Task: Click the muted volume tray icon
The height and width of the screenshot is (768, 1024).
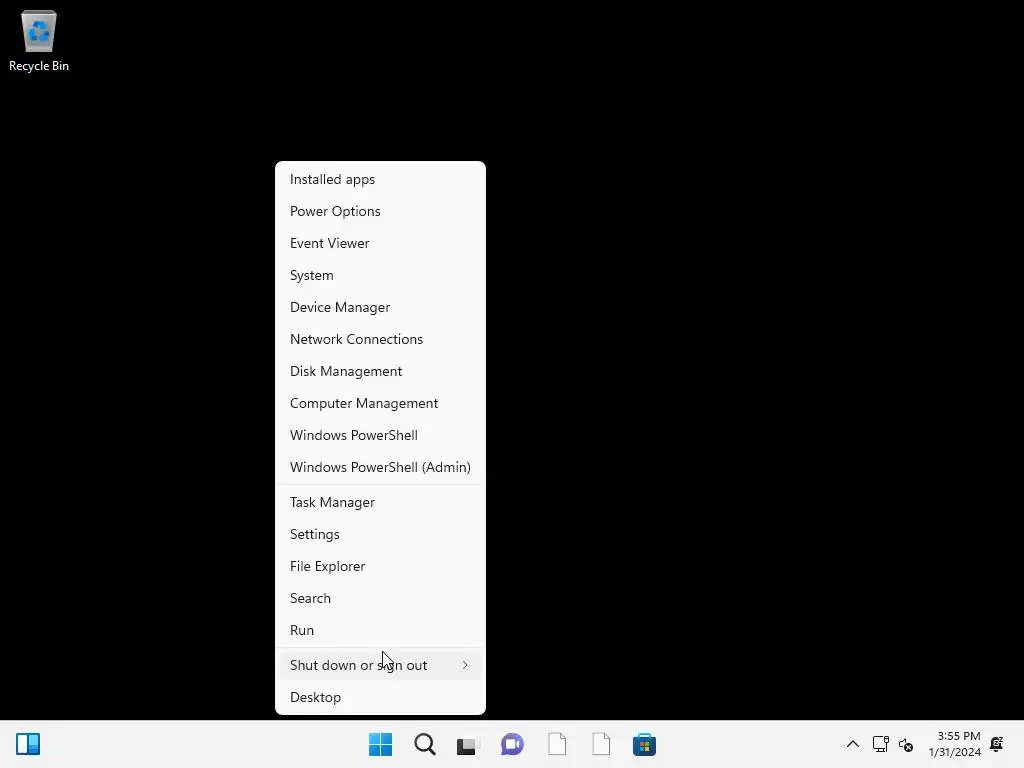Action: pos(906,744)
